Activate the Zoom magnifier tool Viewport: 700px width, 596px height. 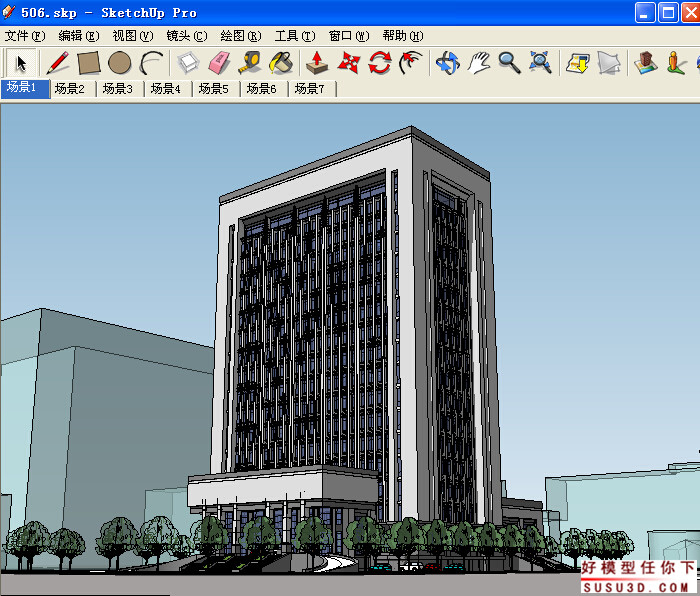(x=509, y=63)
